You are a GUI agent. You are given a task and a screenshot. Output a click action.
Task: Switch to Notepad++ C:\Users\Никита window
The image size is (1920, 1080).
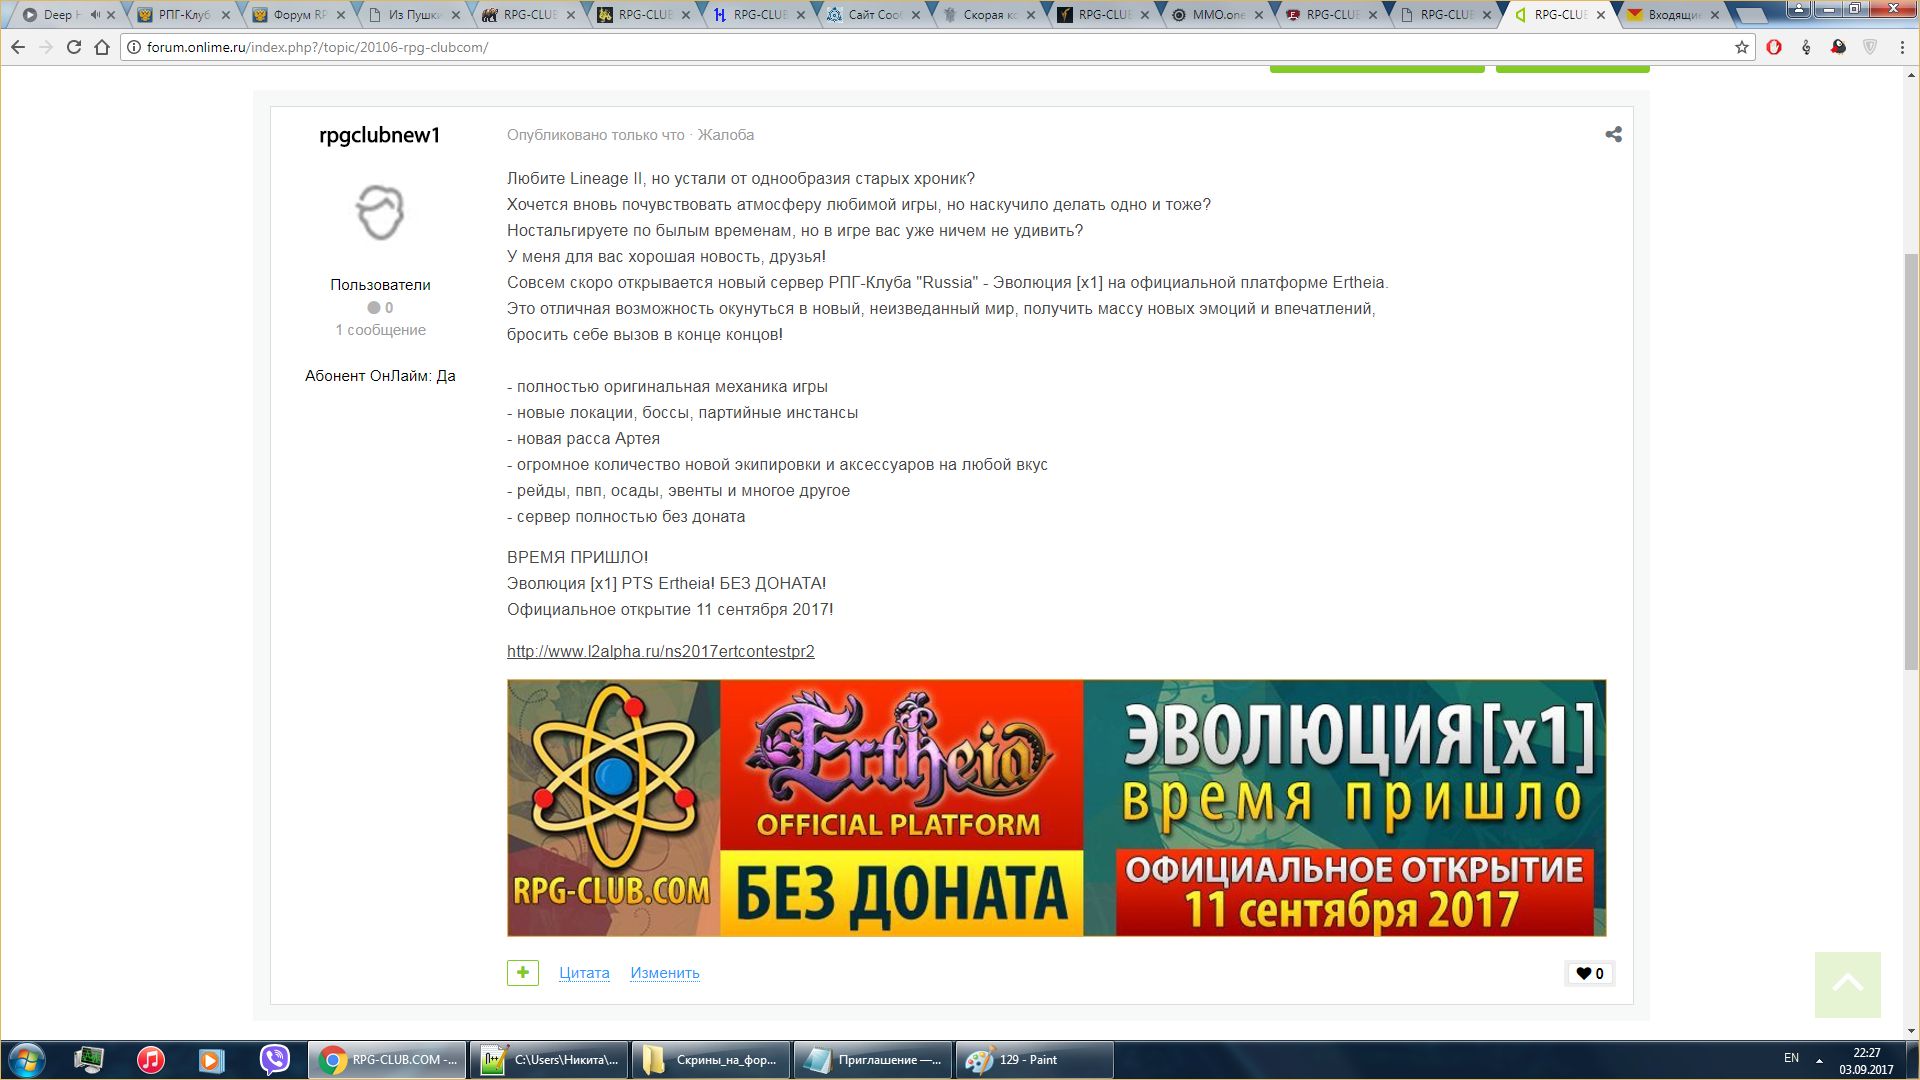pos(549,1060)
